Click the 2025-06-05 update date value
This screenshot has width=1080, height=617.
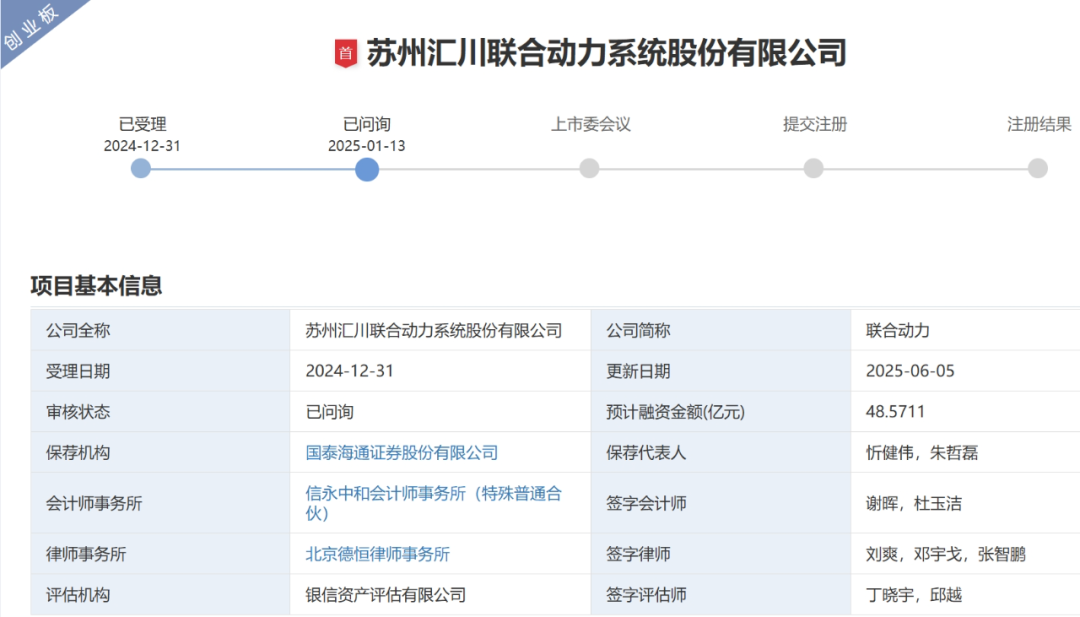click(910, 371)
